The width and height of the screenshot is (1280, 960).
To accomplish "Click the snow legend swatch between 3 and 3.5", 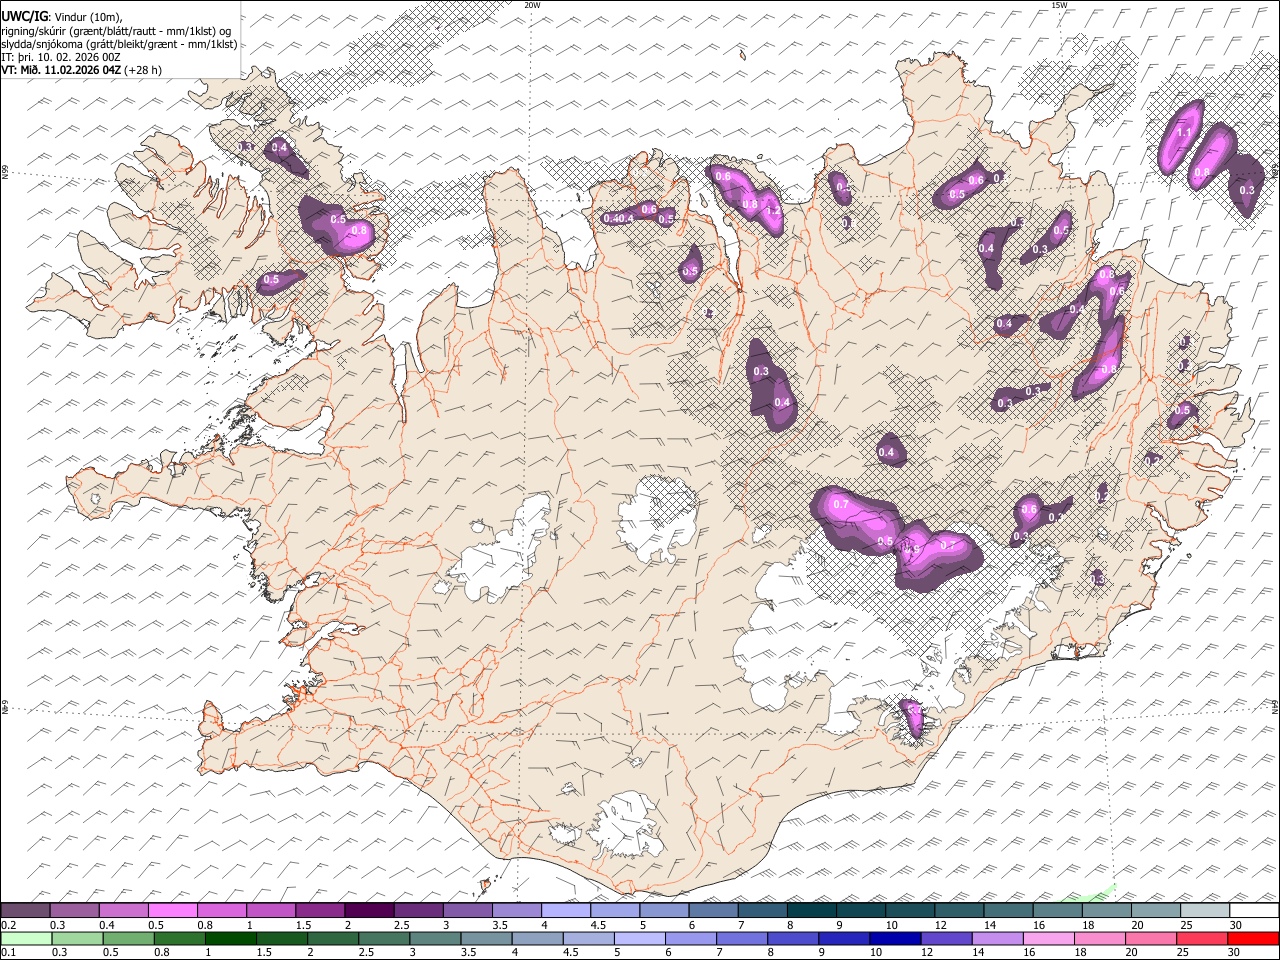I will click(467, 910).
